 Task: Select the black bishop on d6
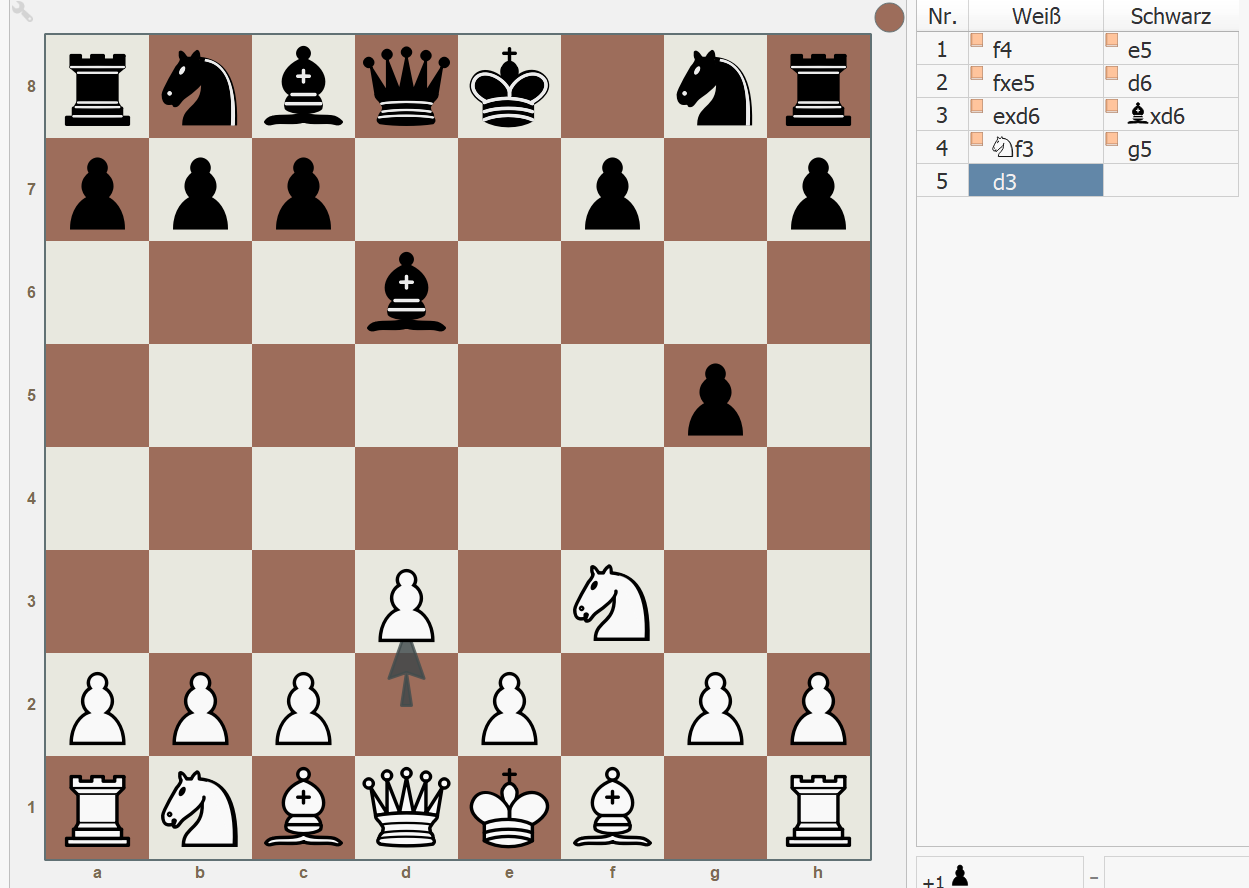tap(406, 293)
